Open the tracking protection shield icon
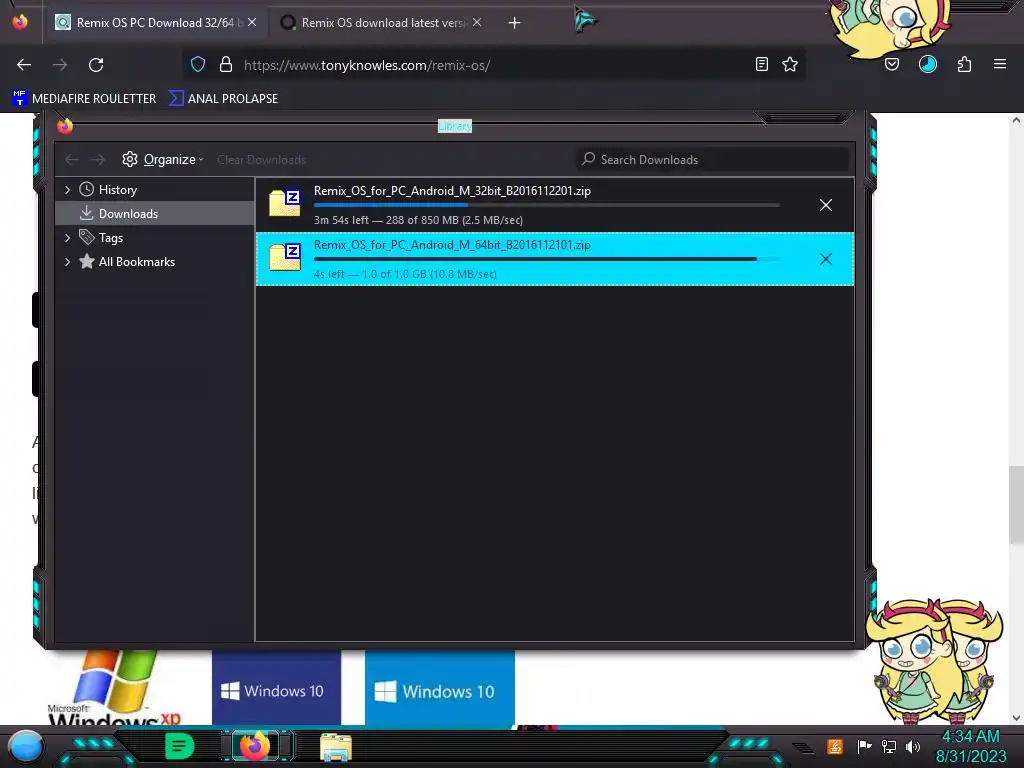This screenshot has width=1024, height=768. coord(198,64)
